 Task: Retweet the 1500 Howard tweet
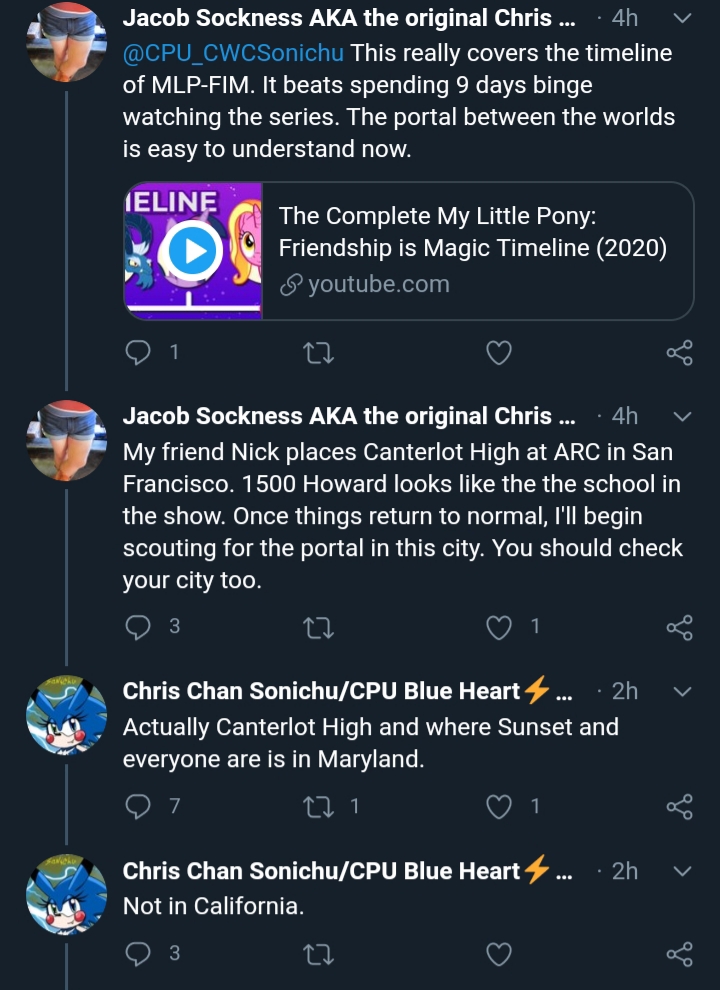(x=318, y=627)
